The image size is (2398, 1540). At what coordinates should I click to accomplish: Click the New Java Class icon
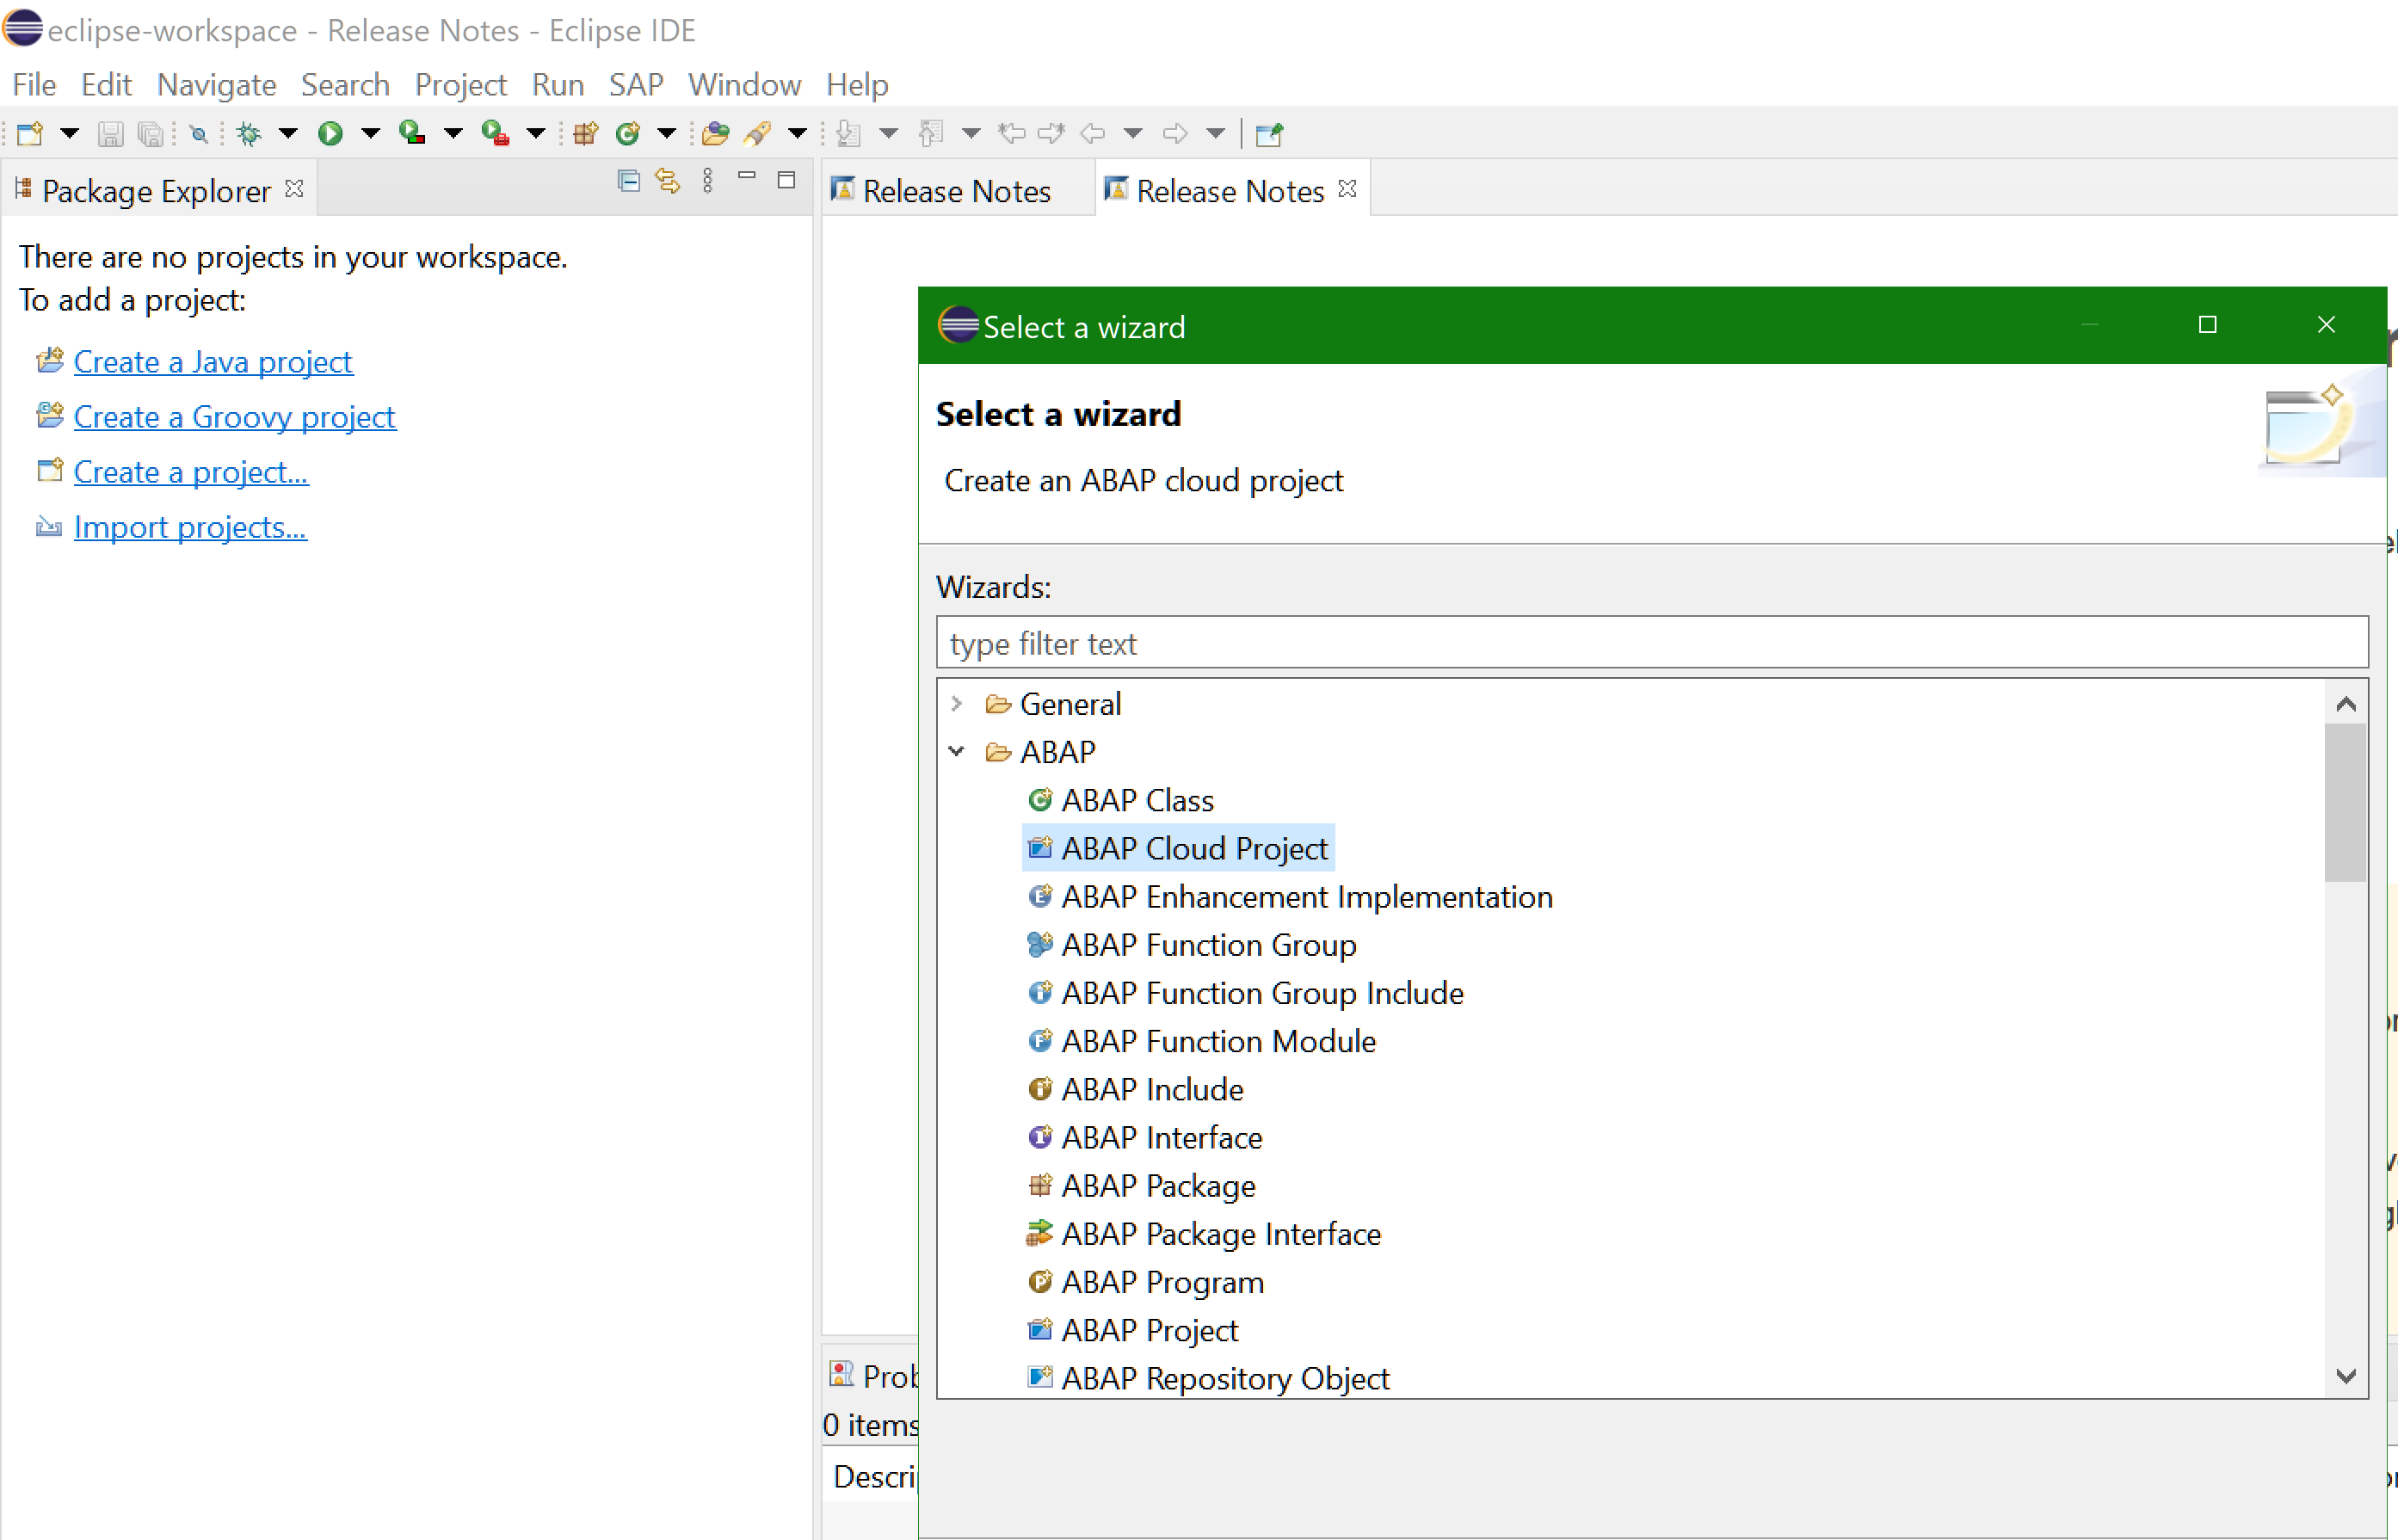click(x=628, y=133)
